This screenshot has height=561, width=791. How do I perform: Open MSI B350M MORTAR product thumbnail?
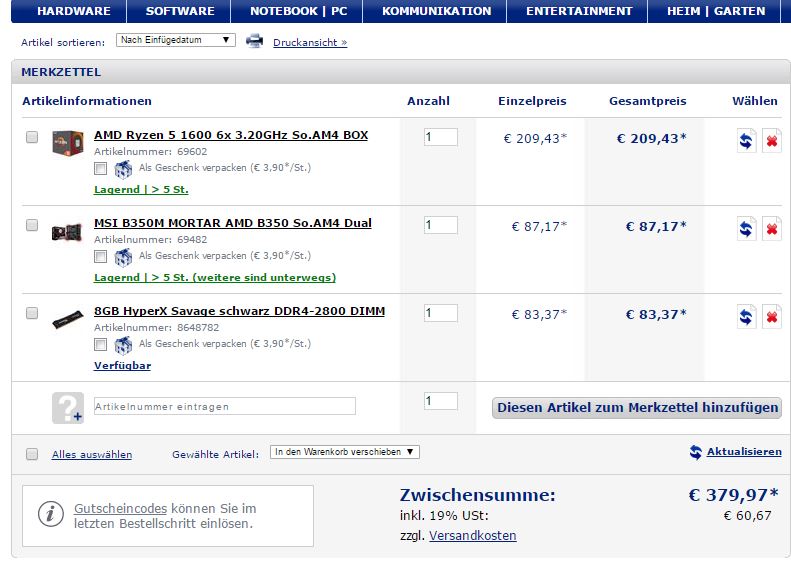click(x=68, y=232)
